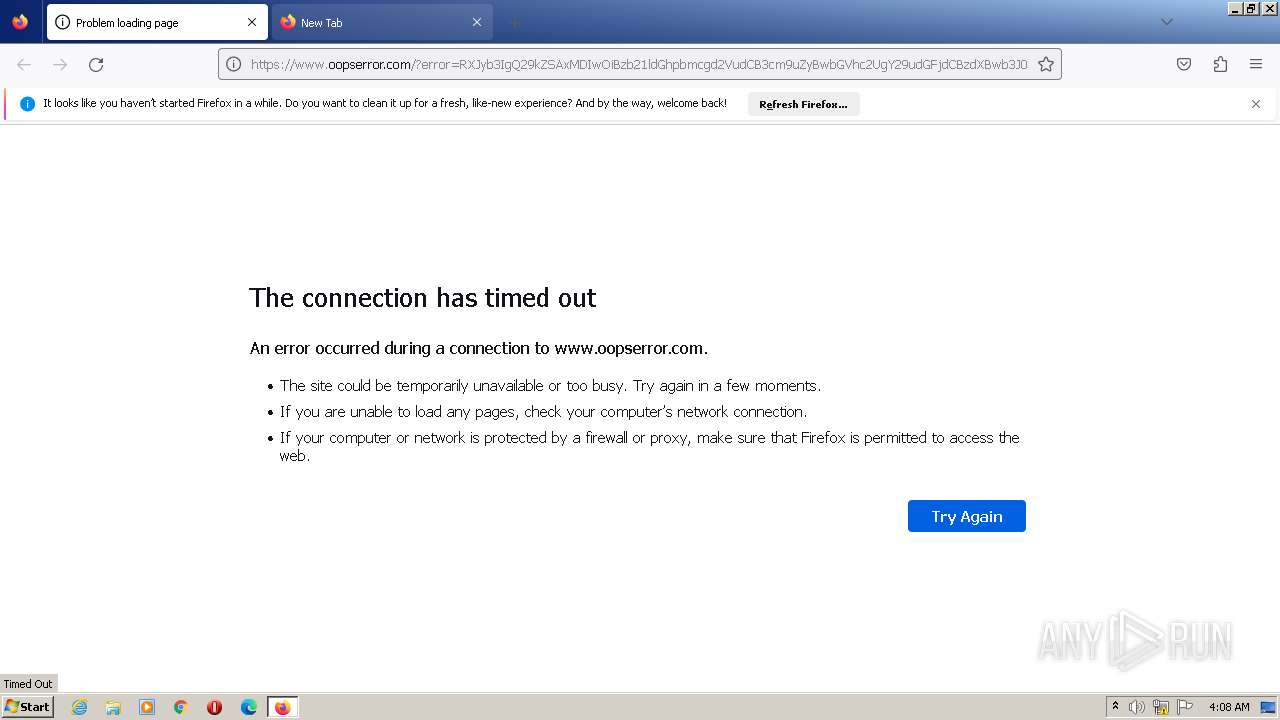
Task: Click the oopserror.com URL field
Action: pos(638,64)
